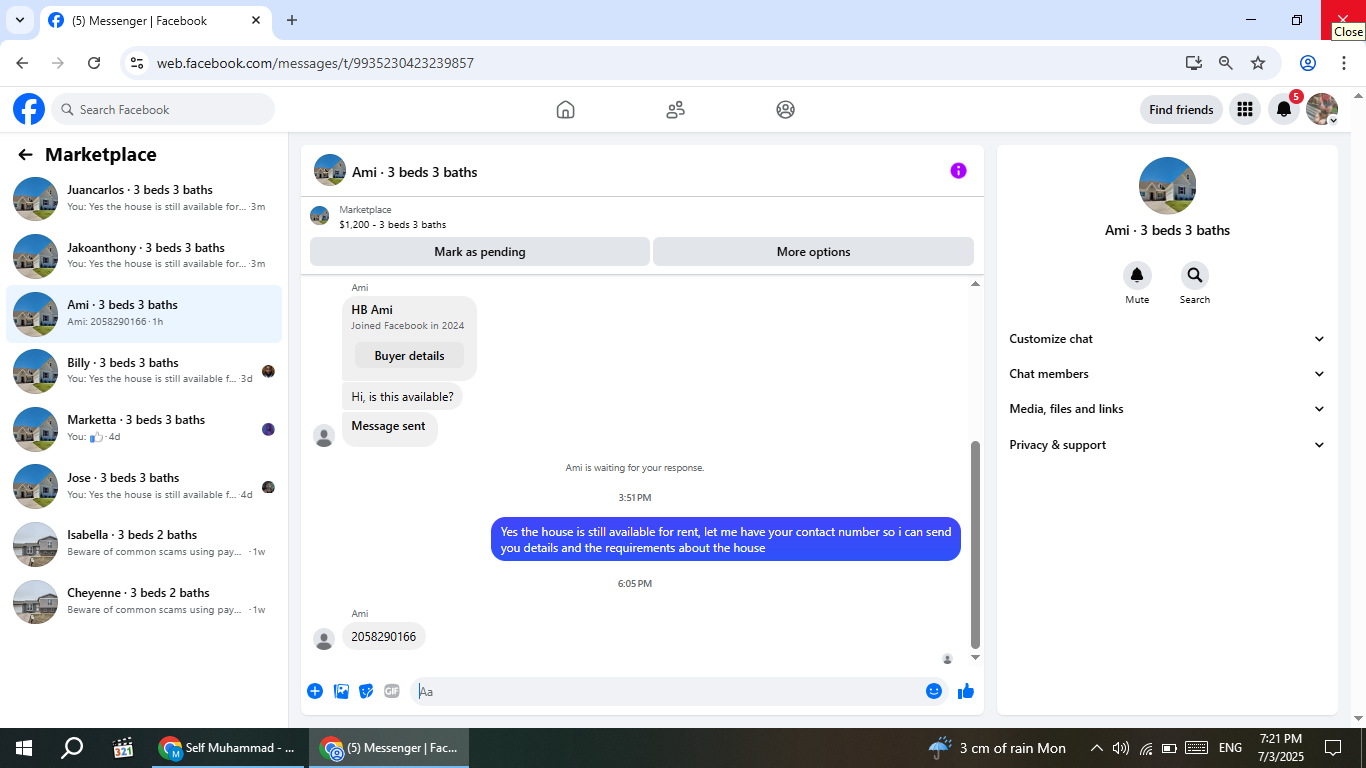Open more actions plus icon in composer

coord(315,691)
